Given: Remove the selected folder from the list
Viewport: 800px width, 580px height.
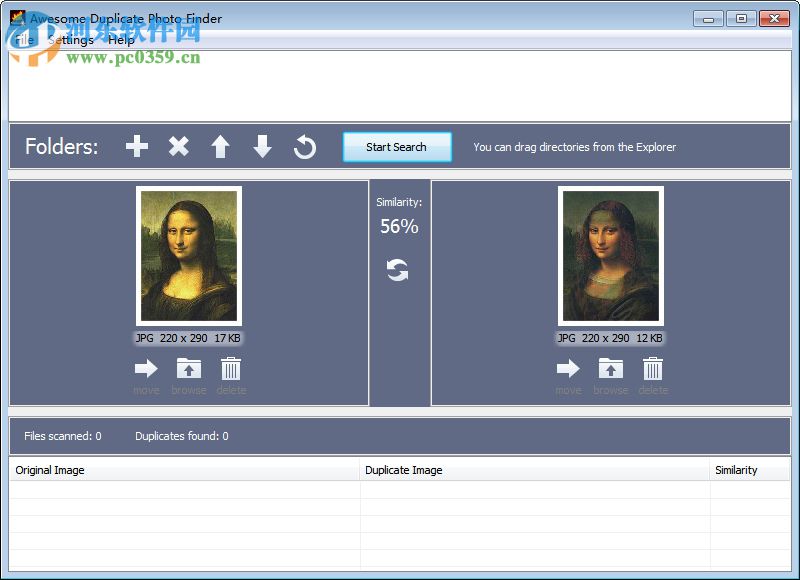Looking at the screenshot, I should coord(179,146).
